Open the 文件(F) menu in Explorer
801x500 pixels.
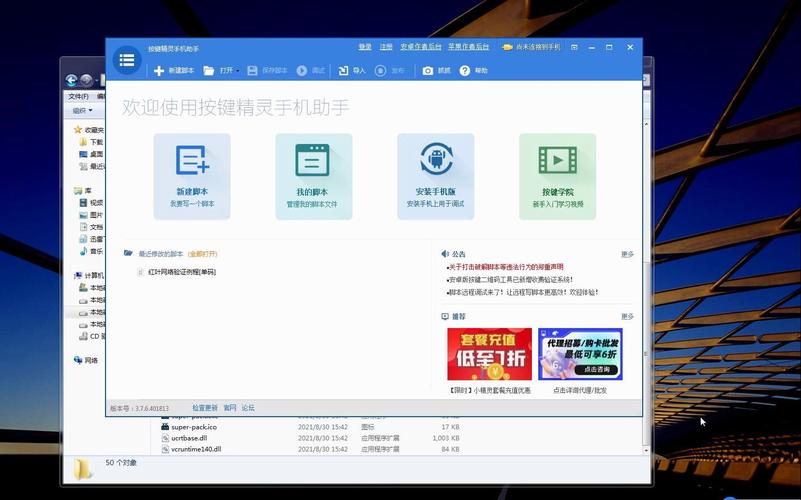pos(78,97)
